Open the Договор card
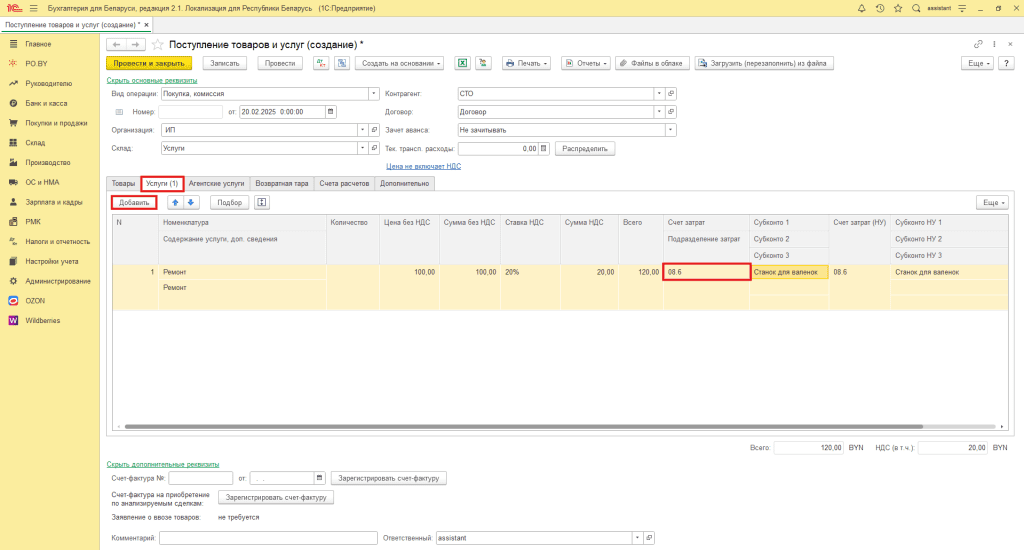Screen dimensions: 1024x550 point(671,112)
